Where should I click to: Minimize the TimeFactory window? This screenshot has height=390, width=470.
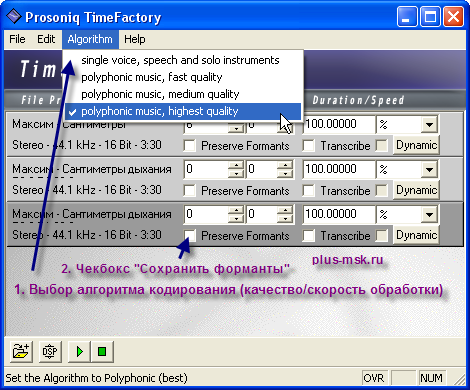tap(407, 16)
